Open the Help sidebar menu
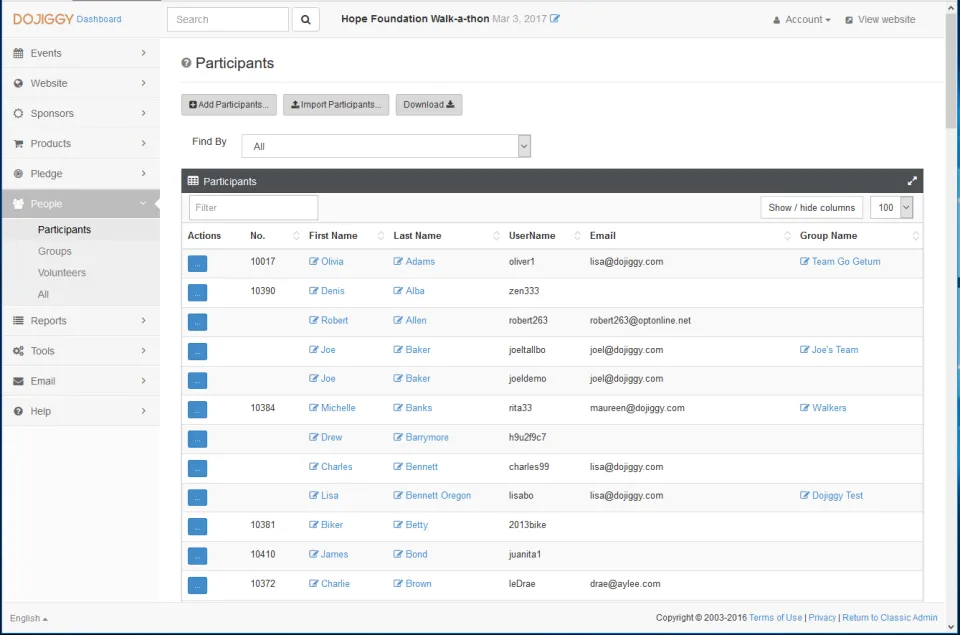This screenshot has width=960, height=635. [x=80, y=411]
